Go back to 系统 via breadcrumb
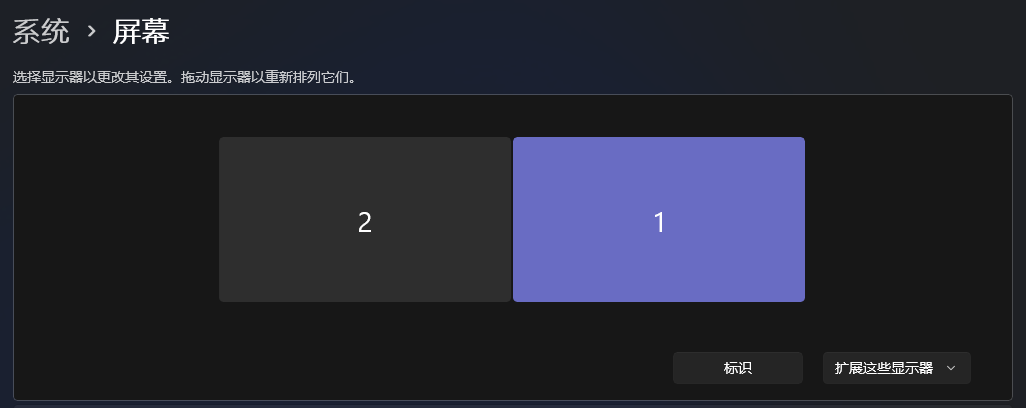This screenshot has width=1026, height=408. pos(41,31)
